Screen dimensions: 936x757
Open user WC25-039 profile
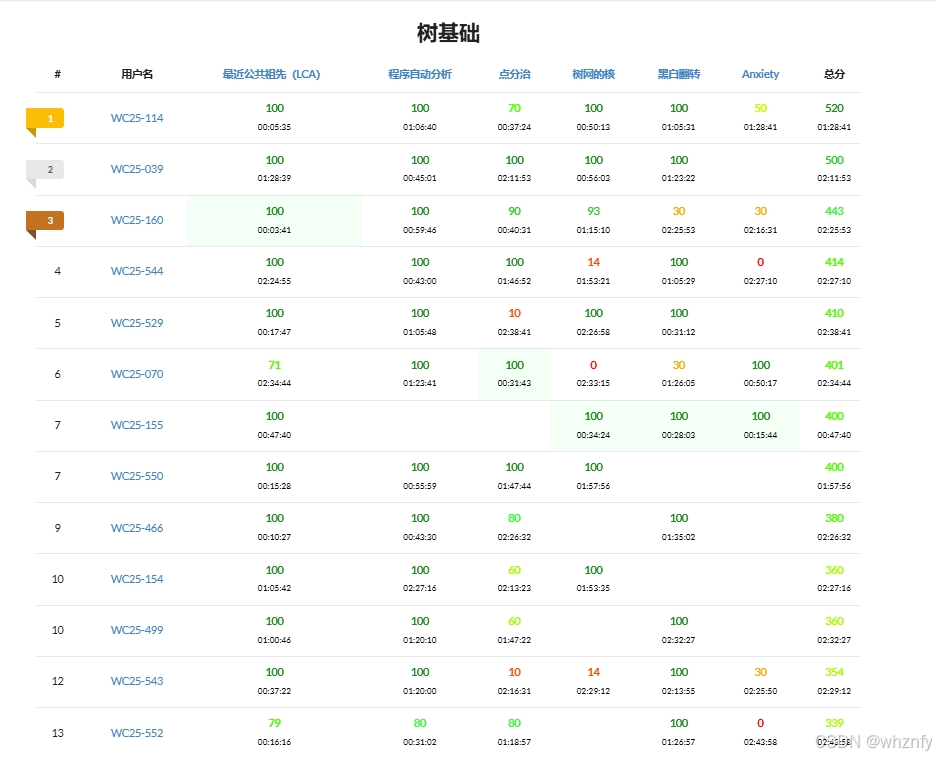pos(137,169)
